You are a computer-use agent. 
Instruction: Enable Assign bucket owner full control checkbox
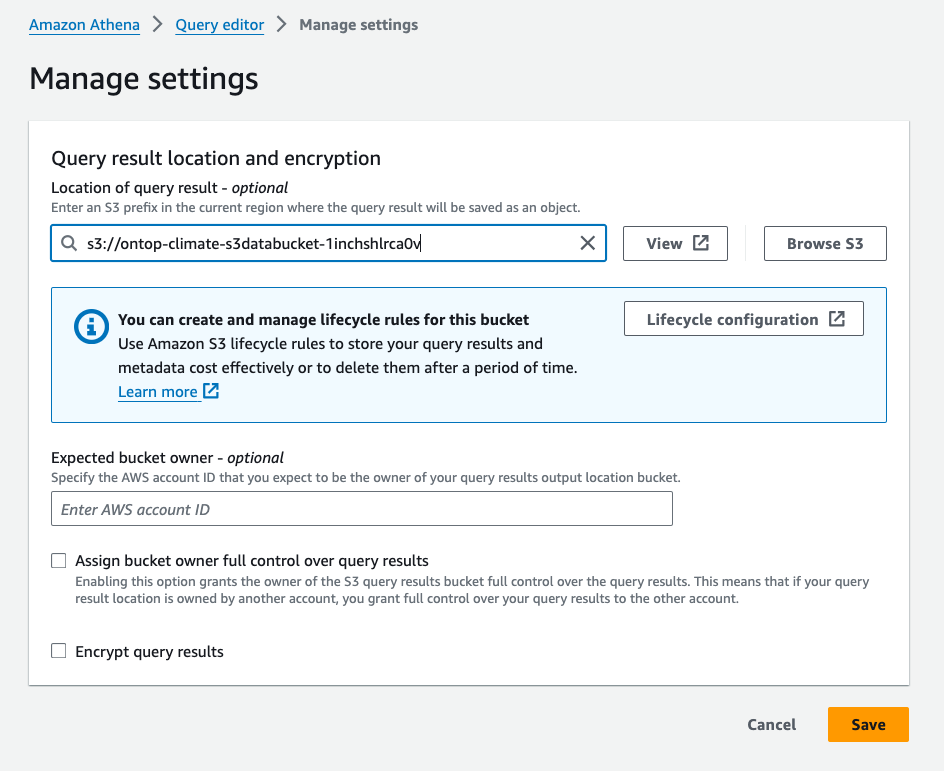[59, 561]
